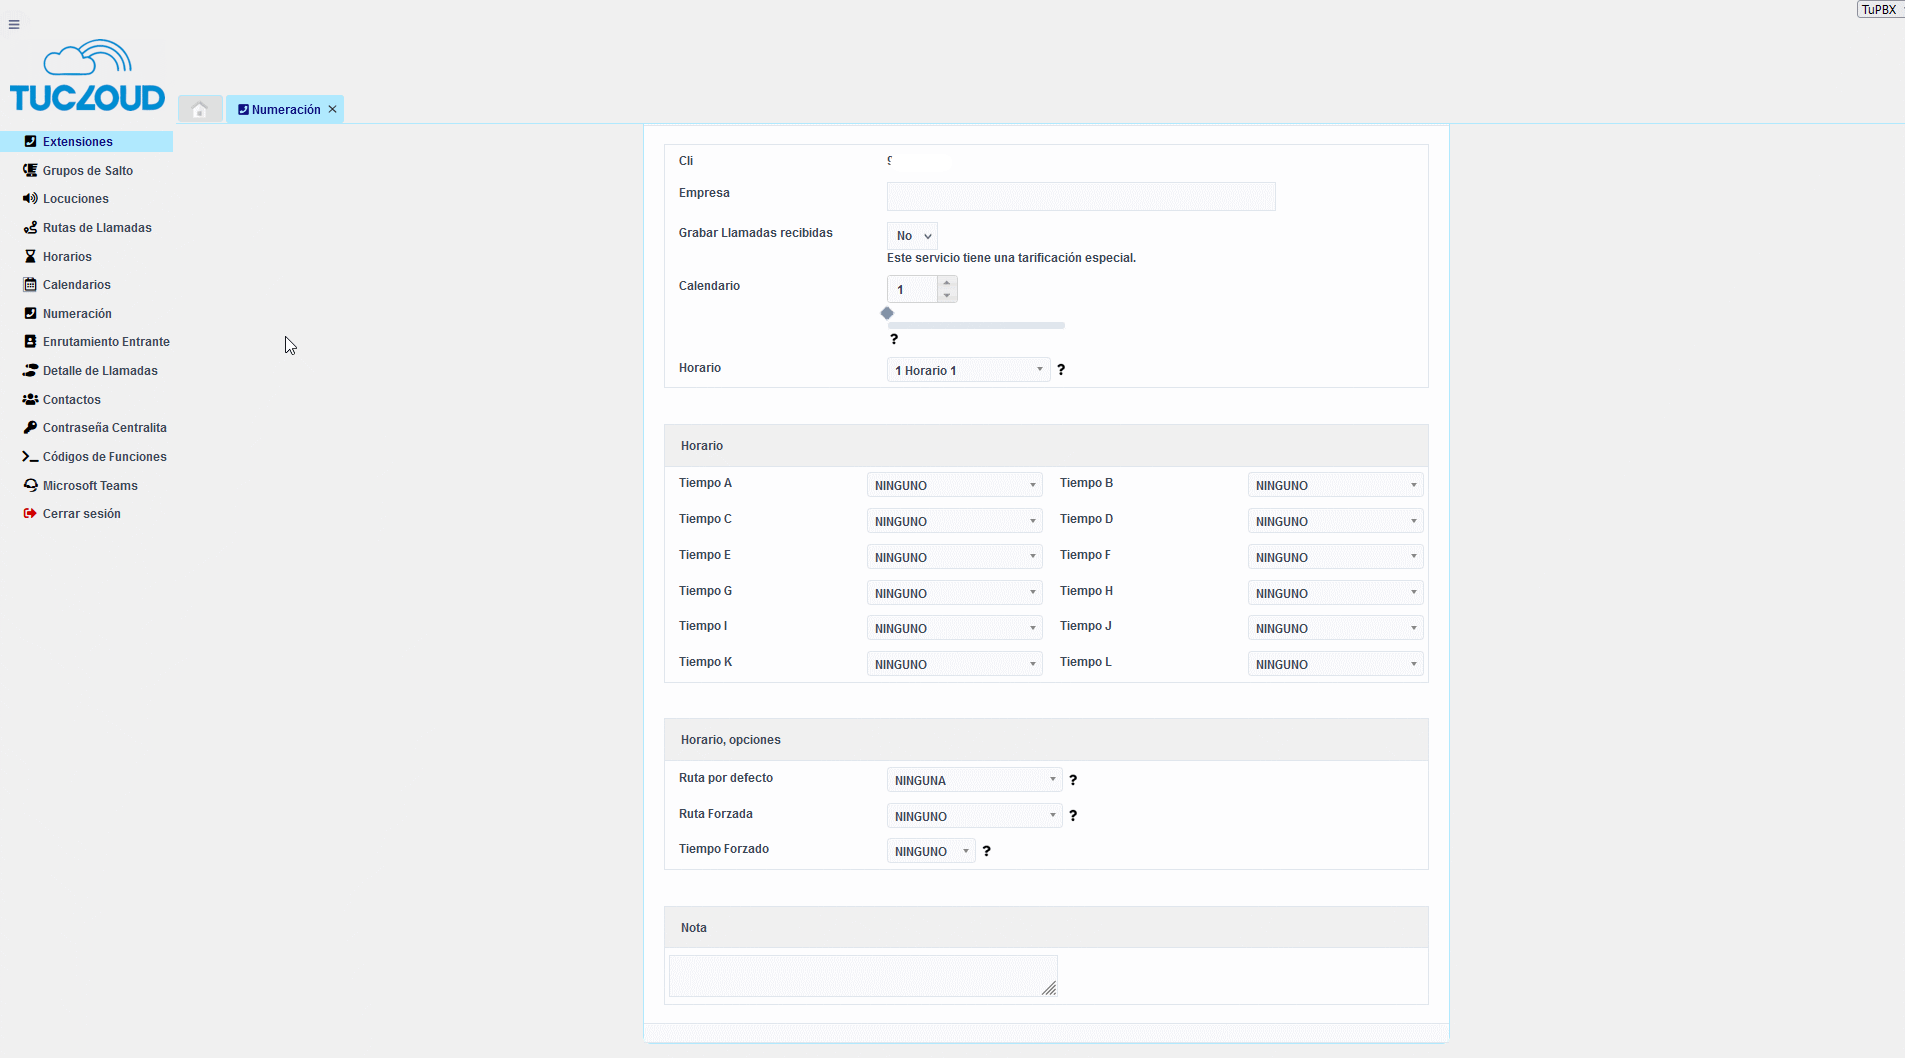Image resolution: width=1905 pixels, height=1058 pixels.
Task: Click Cerrar sesión to log out
Action: 81,514
